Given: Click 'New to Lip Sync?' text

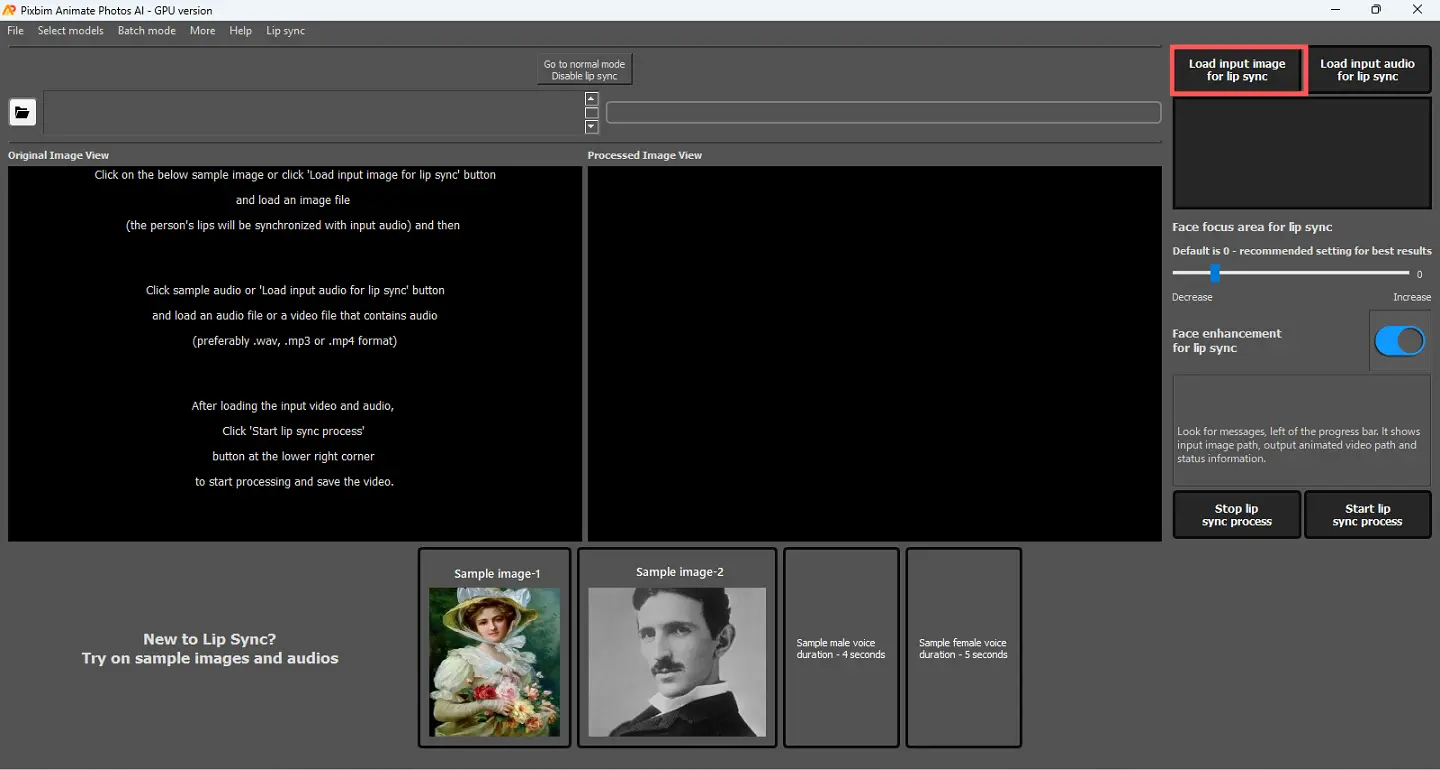Looking at the screenshot, I should coord(210,639).
